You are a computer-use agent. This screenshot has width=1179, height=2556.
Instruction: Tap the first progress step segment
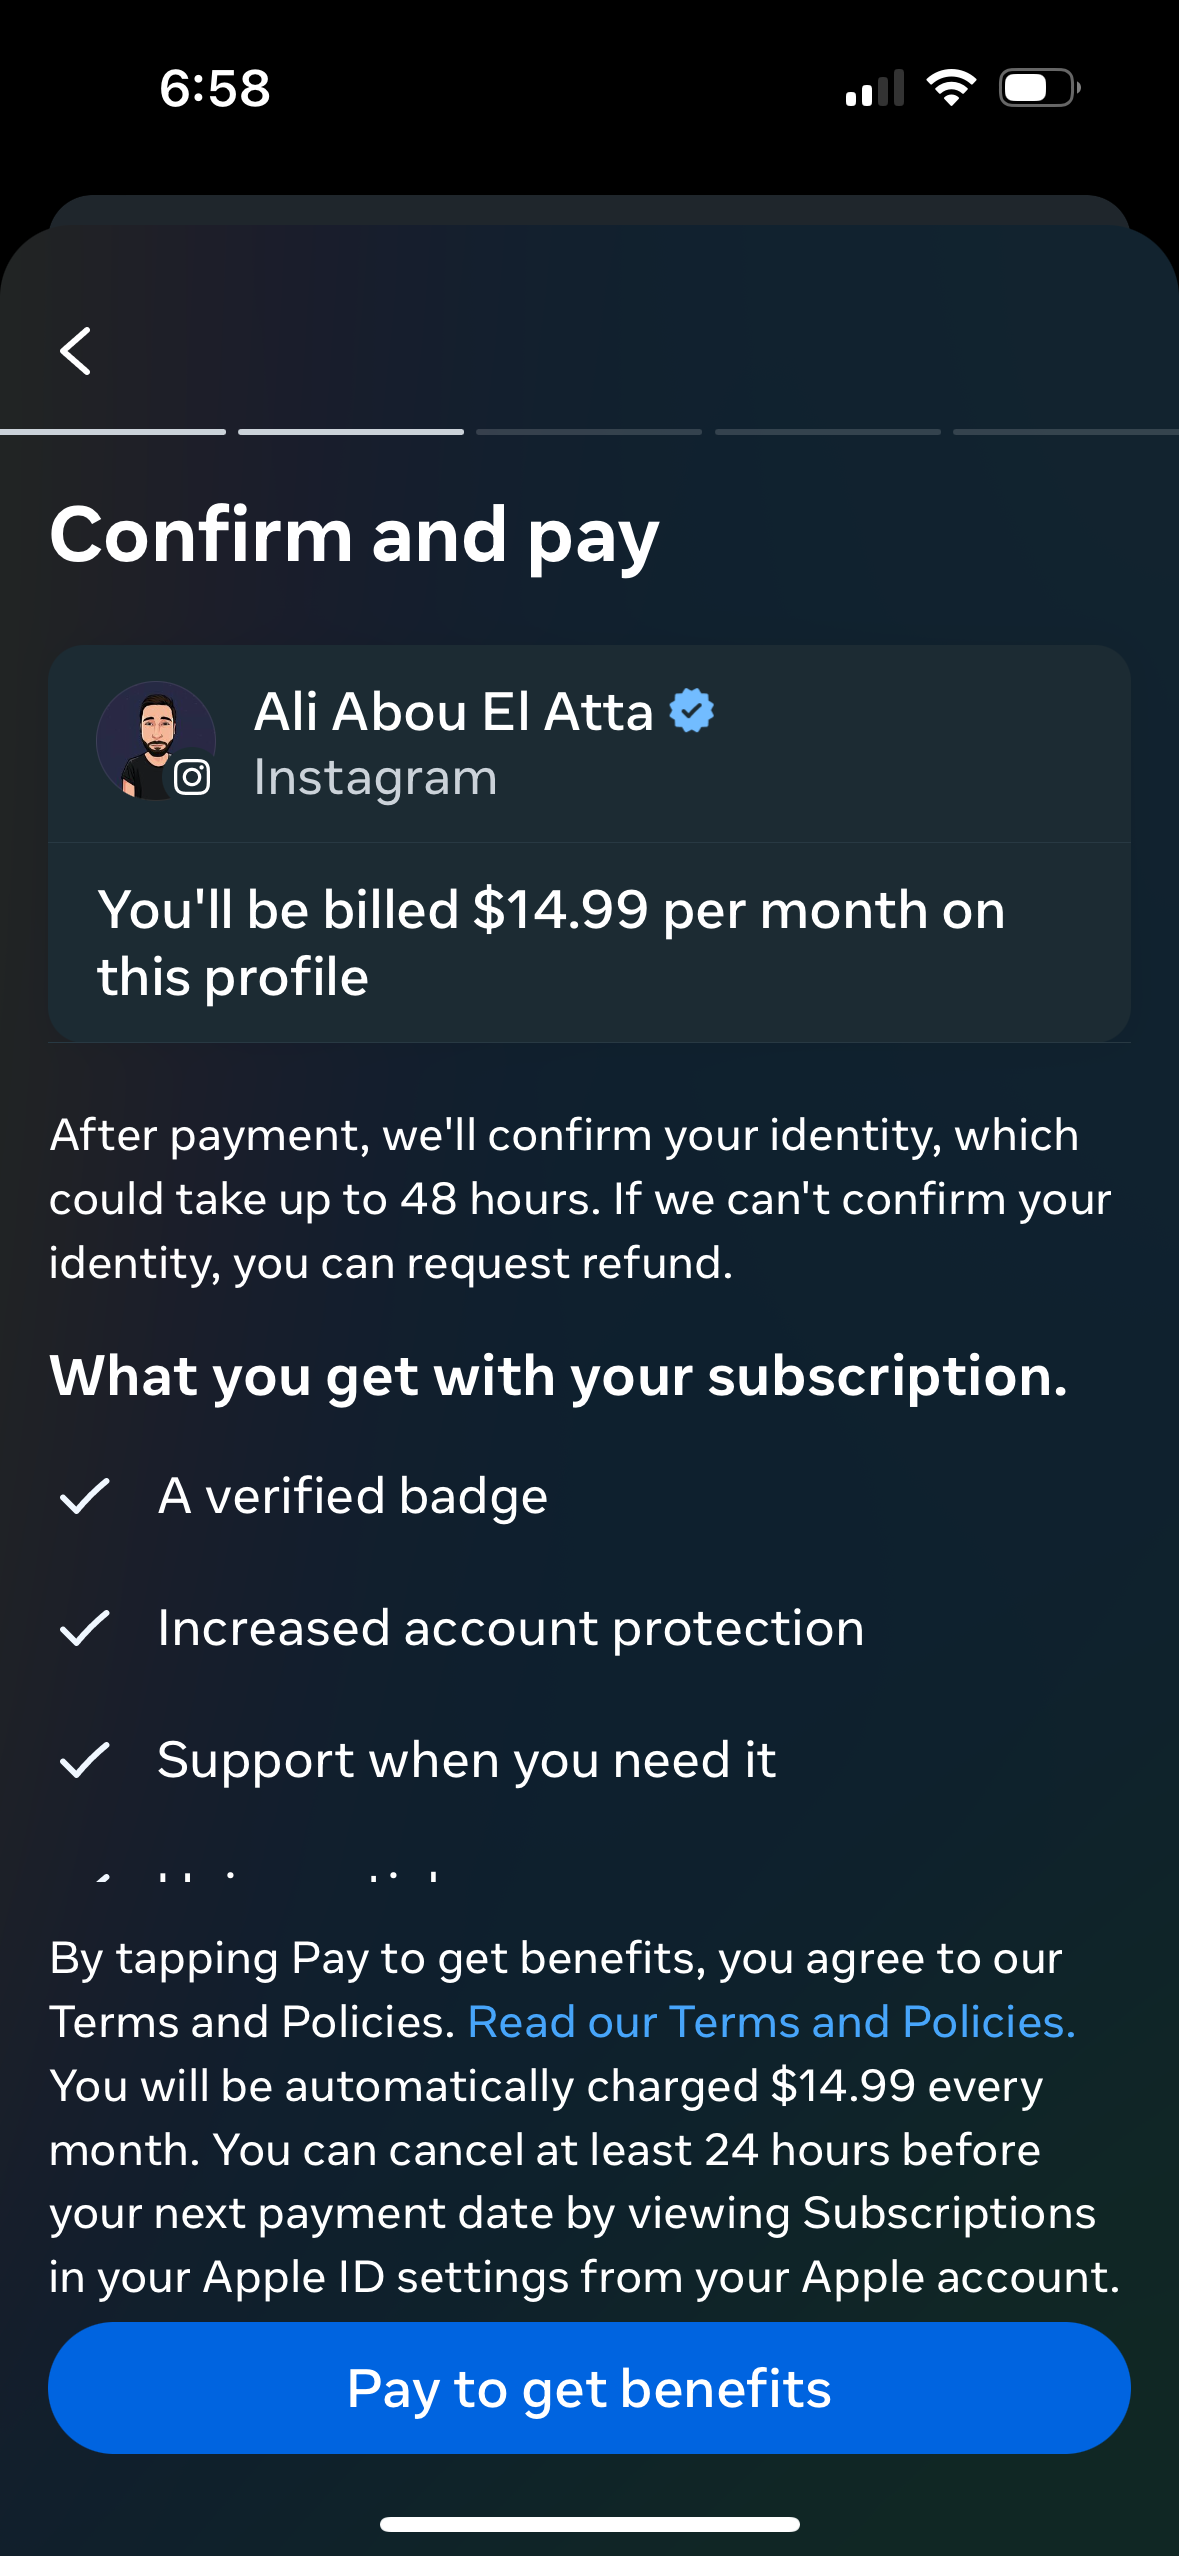[x=113, y=432]
